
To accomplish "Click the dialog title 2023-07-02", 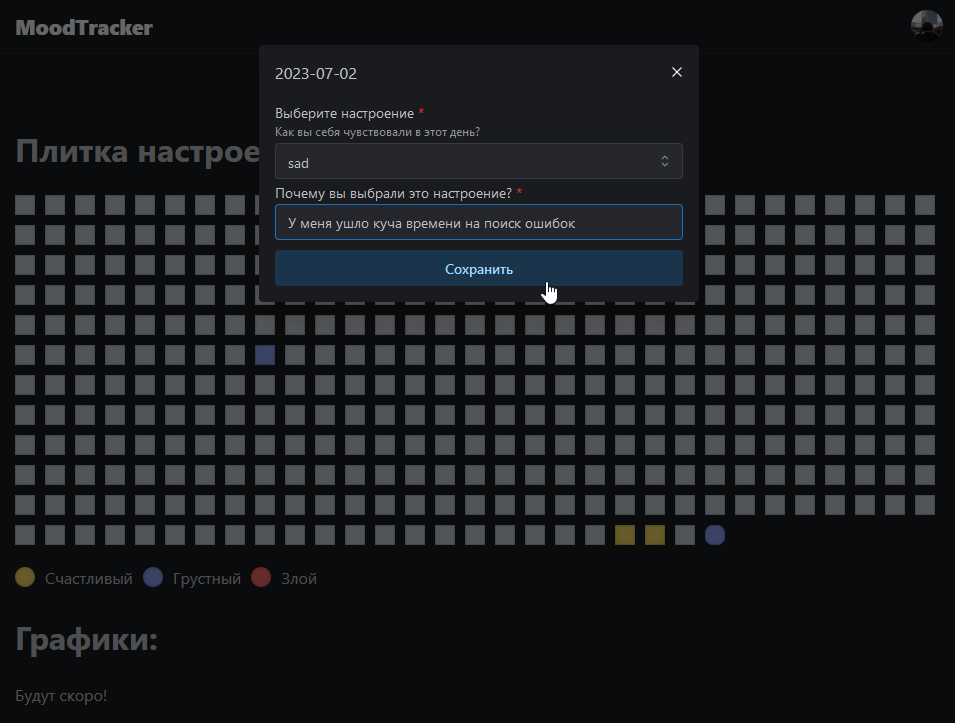I will click(315, 74).
